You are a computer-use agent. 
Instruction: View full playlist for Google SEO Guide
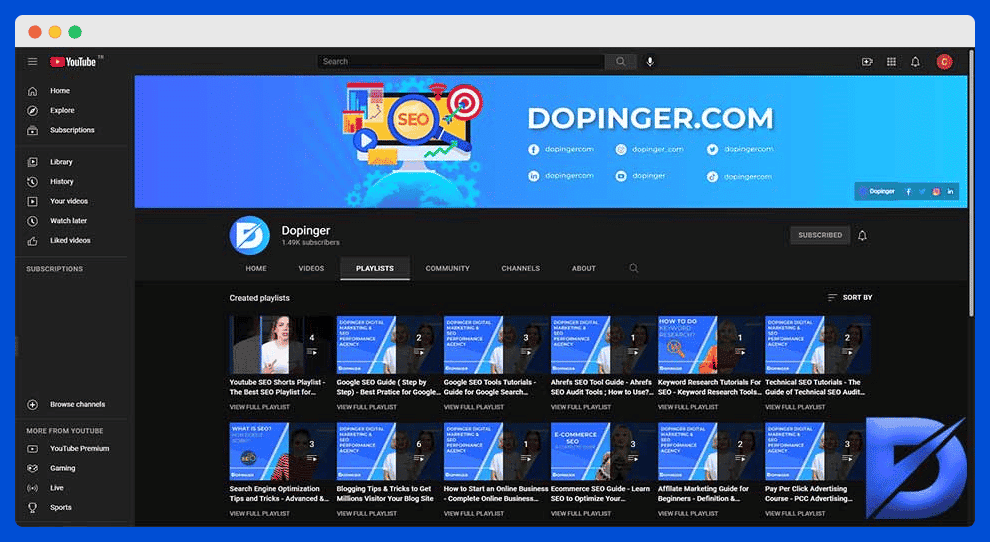(x=367, y=407)
